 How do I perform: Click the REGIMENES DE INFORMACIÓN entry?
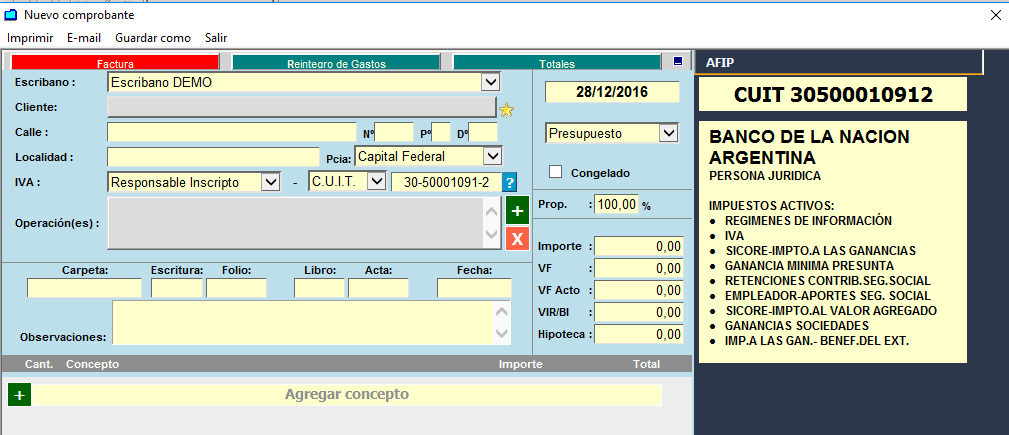pyautogui.click(x=808, y=220)
